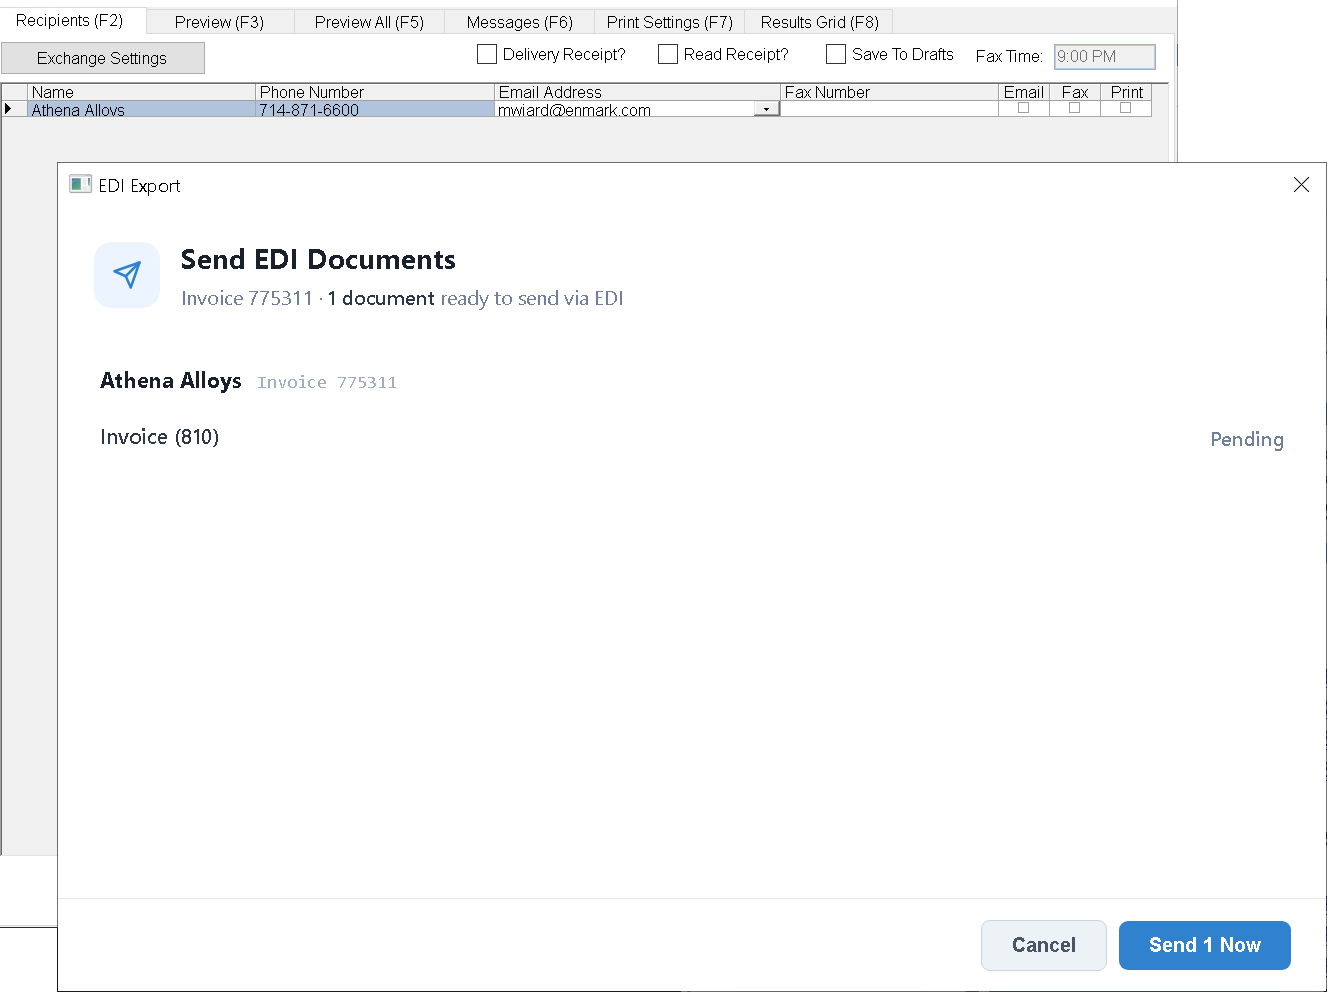This screenshot has height=996, width=1333.
Task: Click the gray 'Invoice 775311' label beside Athena Alloys
Action: [x=327, y=382]
